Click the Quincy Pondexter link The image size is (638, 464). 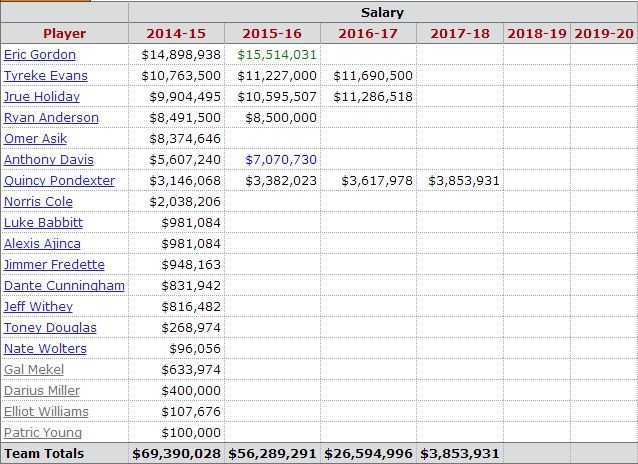pyautogui.click(x=59, y=181)
